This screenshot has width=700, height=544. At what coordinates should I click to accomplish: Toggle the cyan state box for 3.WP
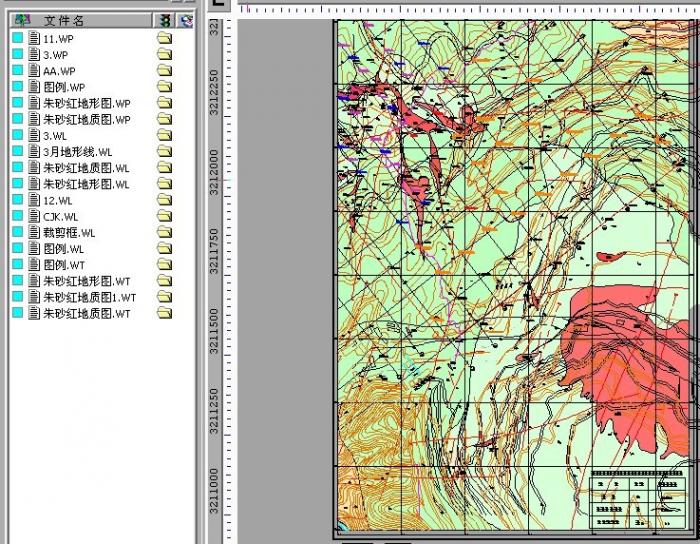click(18, 55)
